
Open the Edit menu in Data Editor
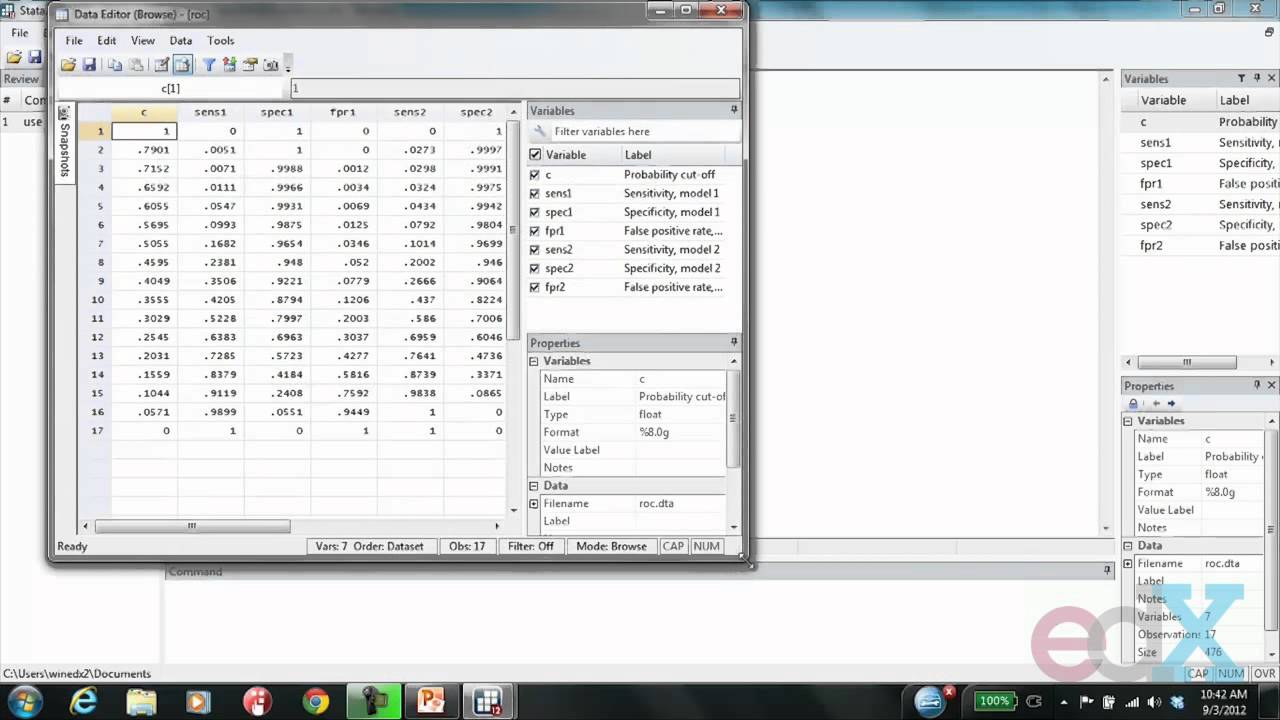[107, 41]
